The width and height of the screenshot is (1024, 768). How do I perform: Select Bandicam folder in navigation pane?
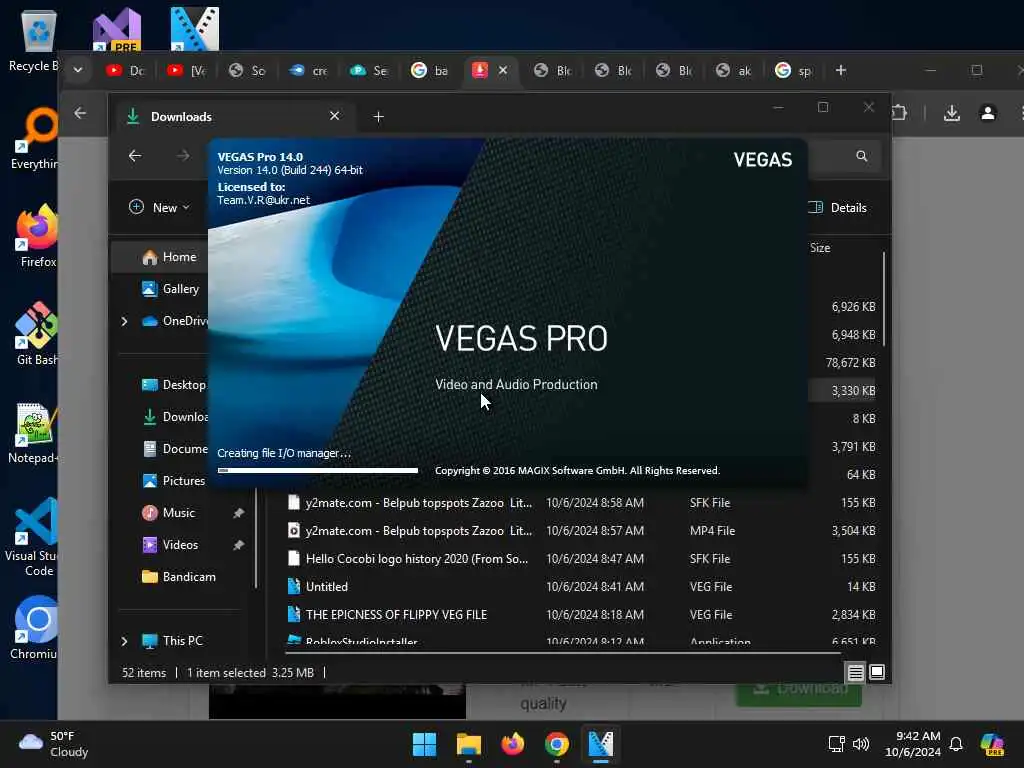178,577
